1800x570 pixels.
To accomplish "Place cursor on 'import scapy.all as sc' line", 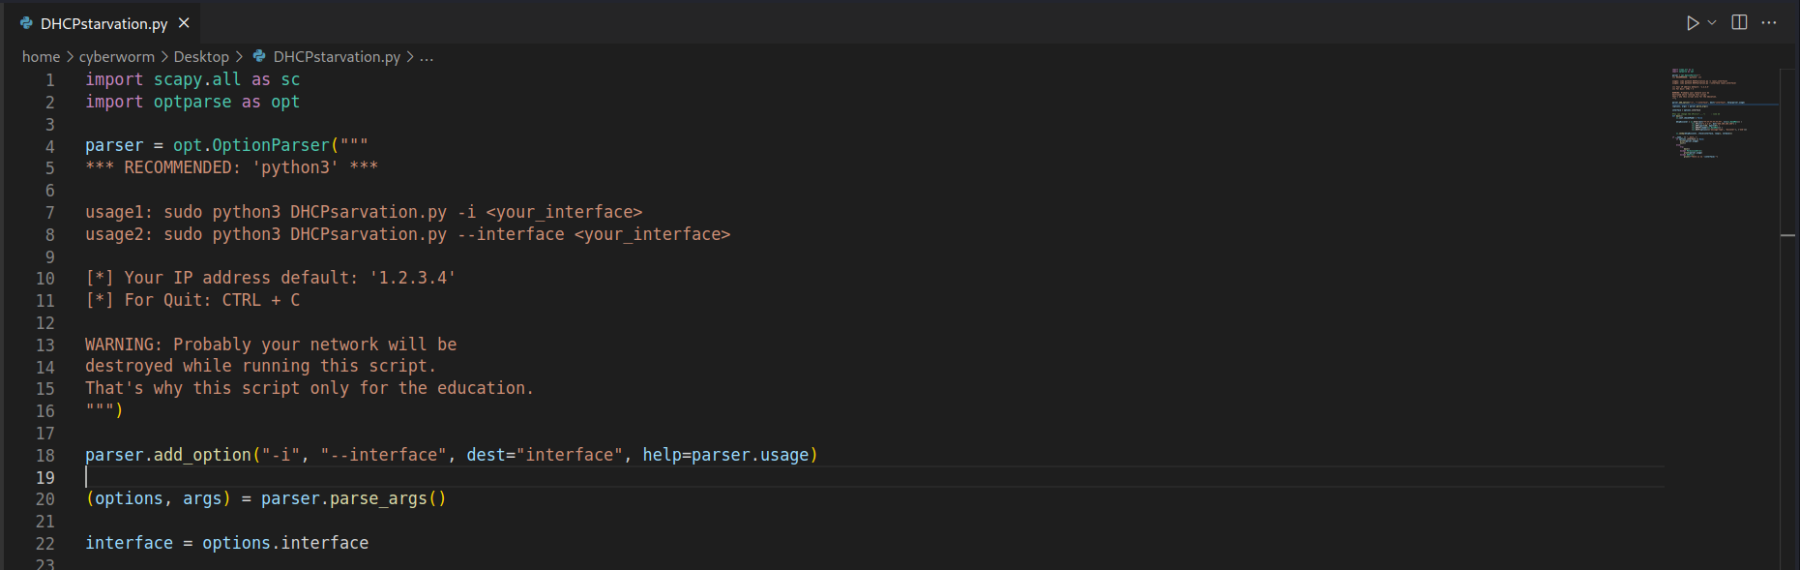I will click(192, 80).
